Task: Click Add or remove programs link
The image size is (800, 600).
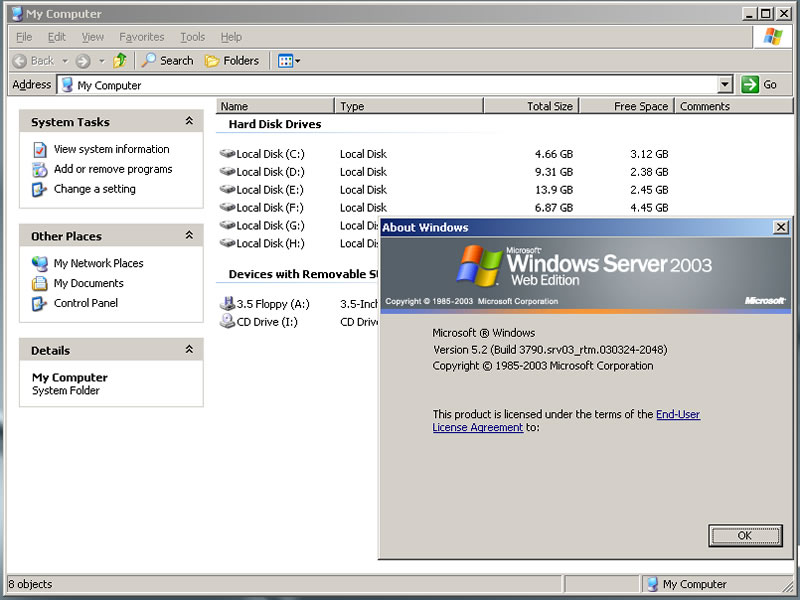Action: coord(113,169)
